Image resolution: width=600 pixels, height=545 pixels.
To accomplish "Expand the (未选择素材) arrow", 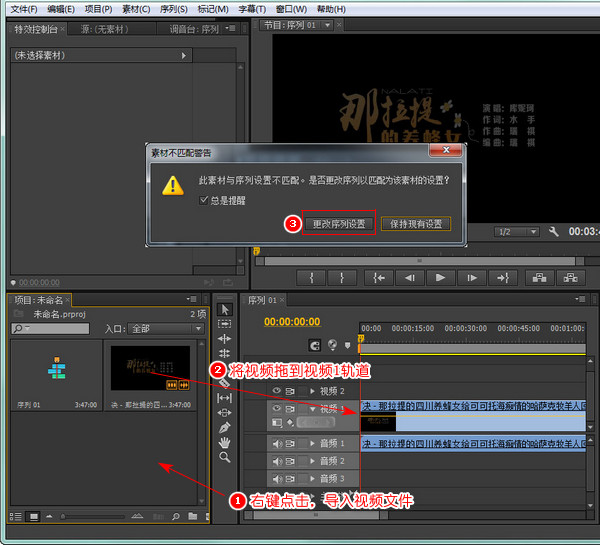I will click(x=184, y=55).
